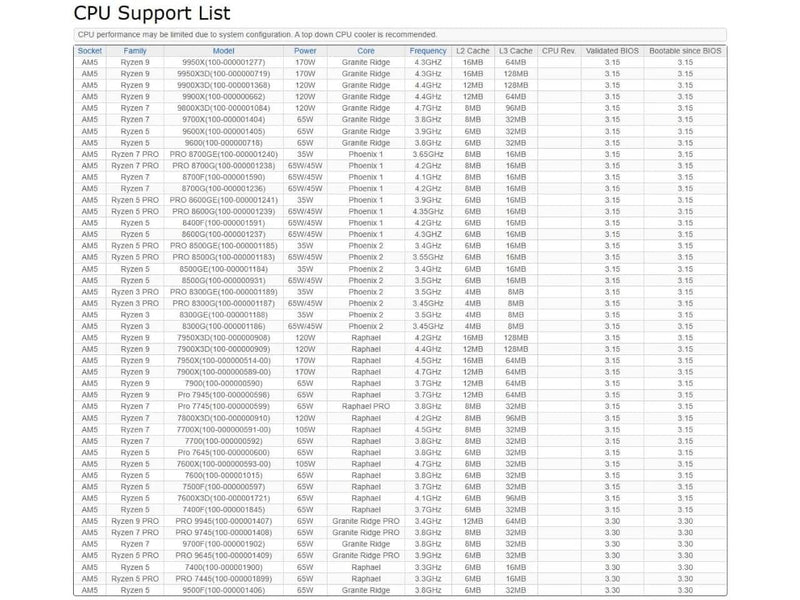This screenshot has height=600, width=800.
Task: Select the 7800X3D(100-000000910) model cell
Action: point(223,418)
